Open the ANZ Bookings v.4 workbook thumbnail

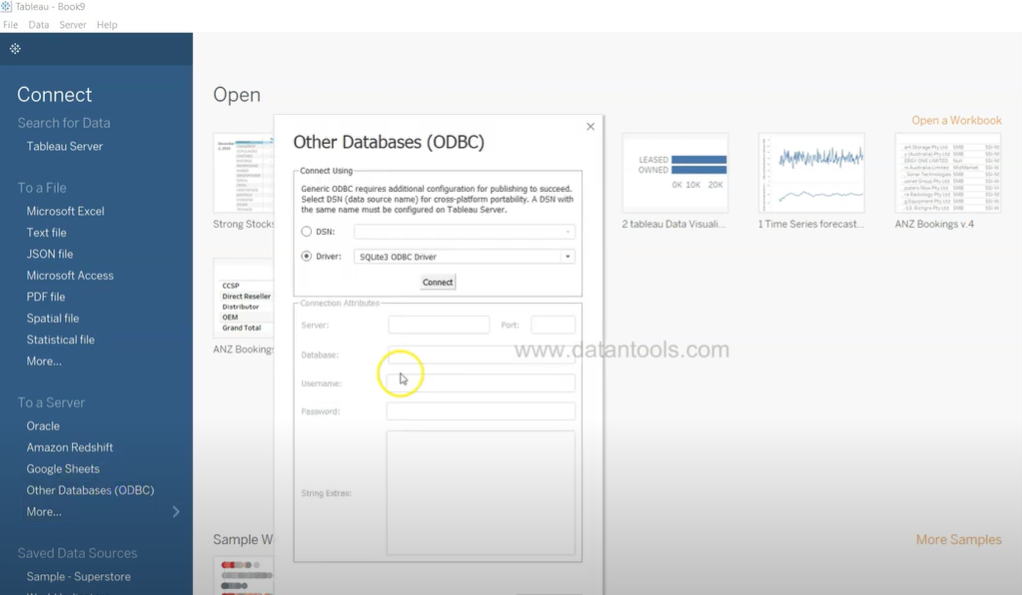(948, 173)
